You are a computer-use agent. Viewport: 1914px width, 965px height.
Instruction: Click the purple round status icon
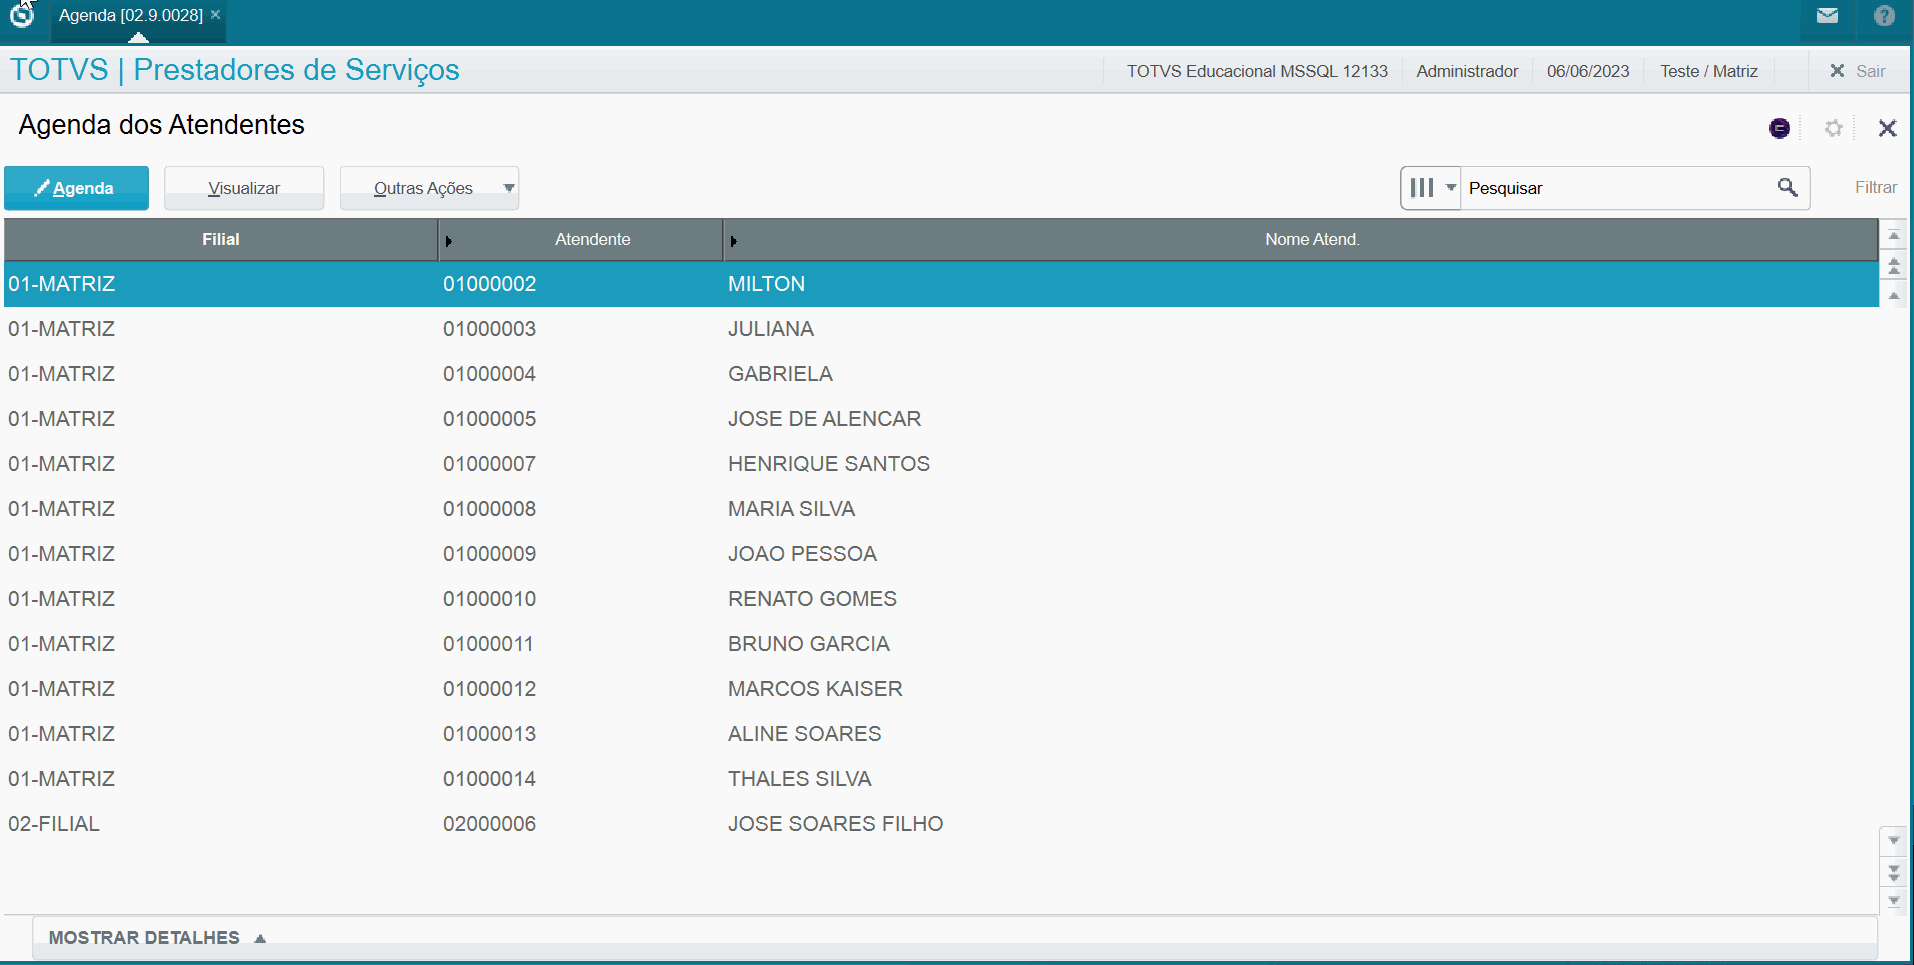pyautogui.click(x=1779, y=128)
